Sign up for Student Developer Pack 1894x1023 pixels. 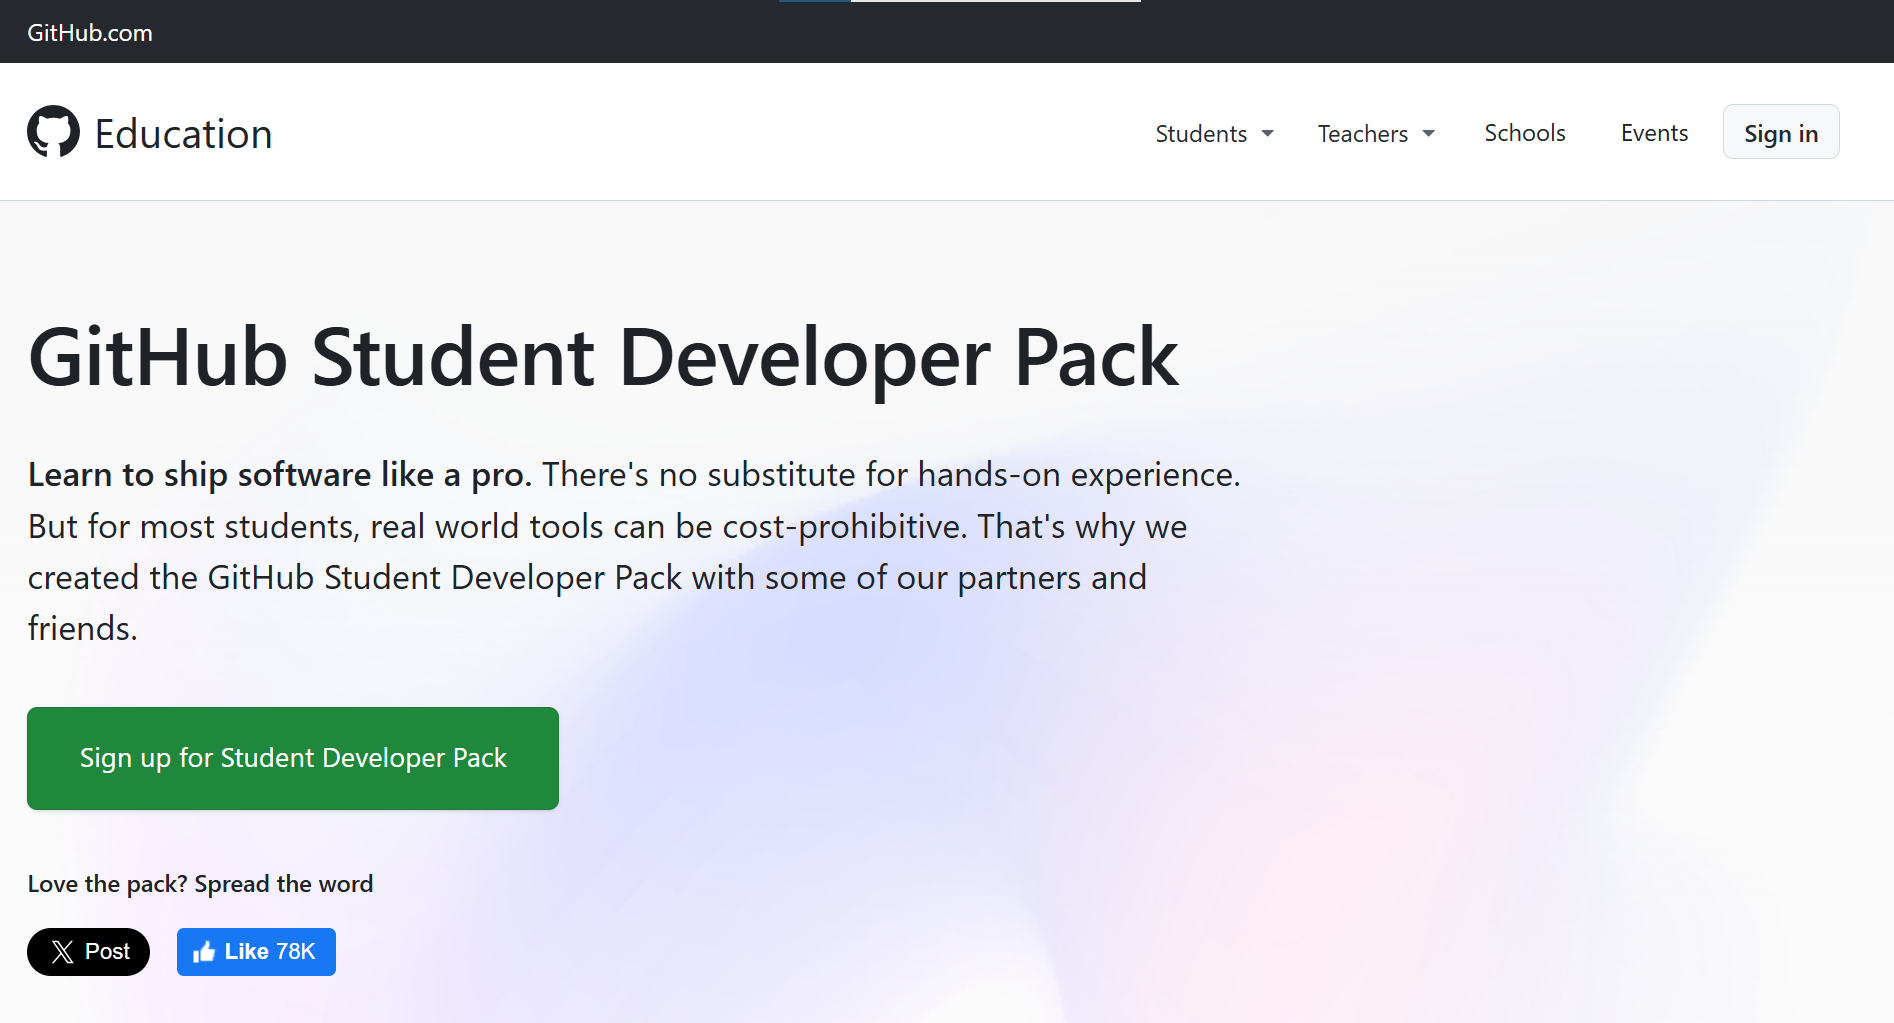(x=293, y=758)
